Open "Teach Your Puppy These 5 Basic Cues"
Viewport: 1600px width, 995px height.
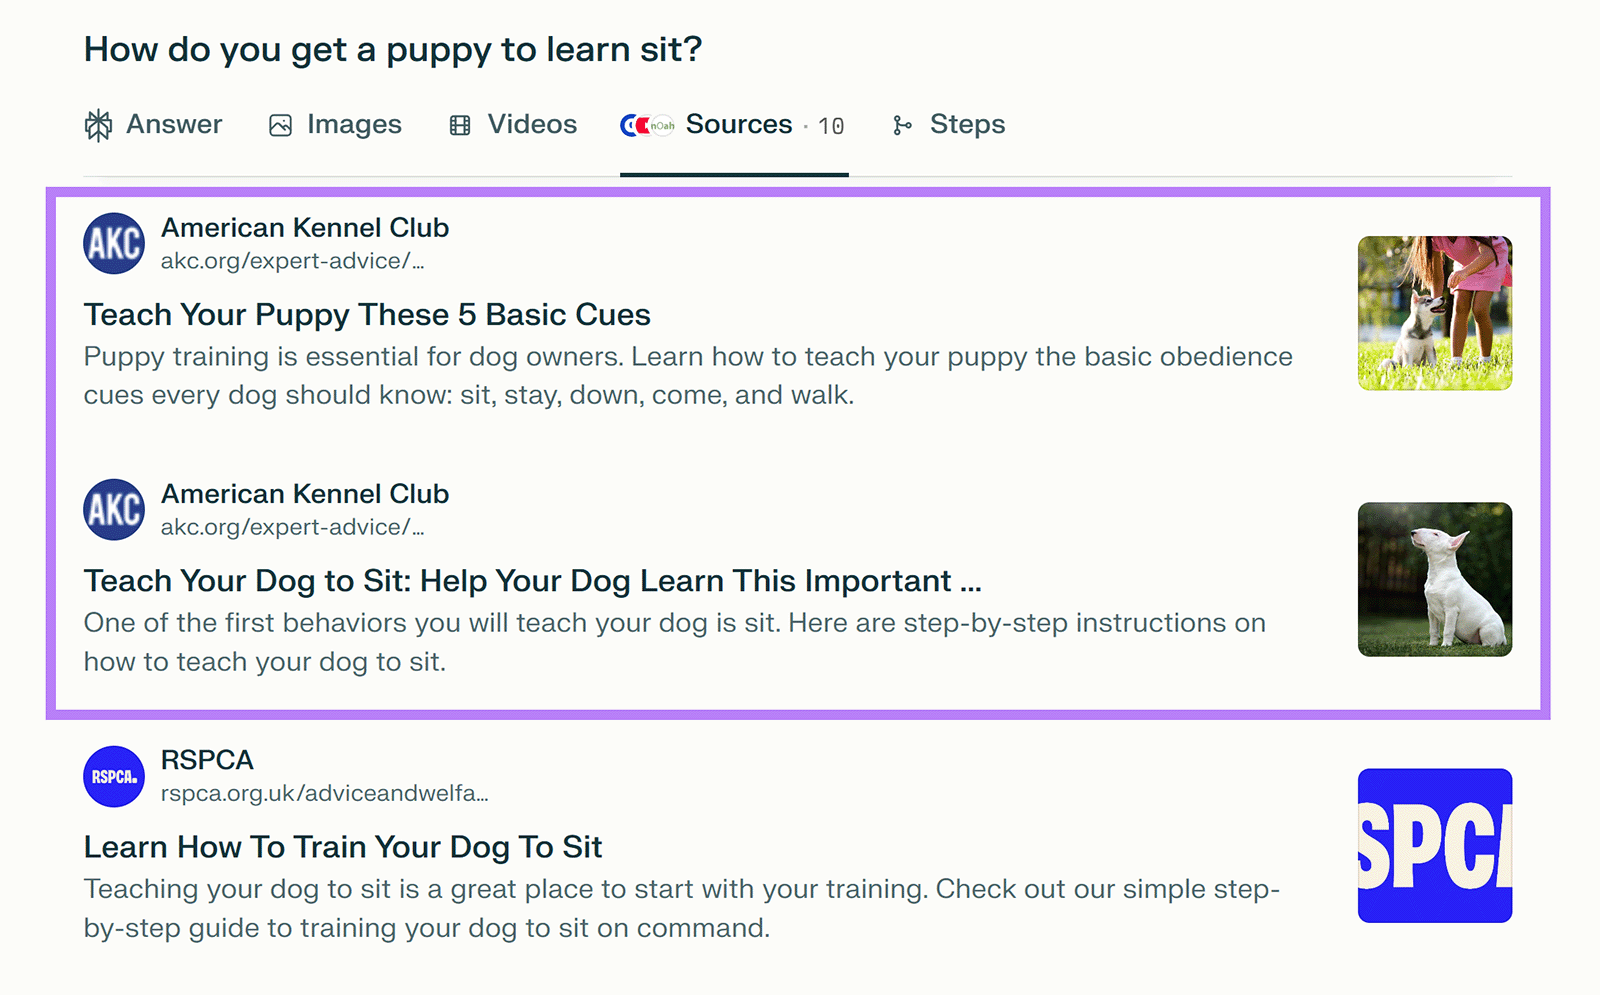[x=366, y=314]
